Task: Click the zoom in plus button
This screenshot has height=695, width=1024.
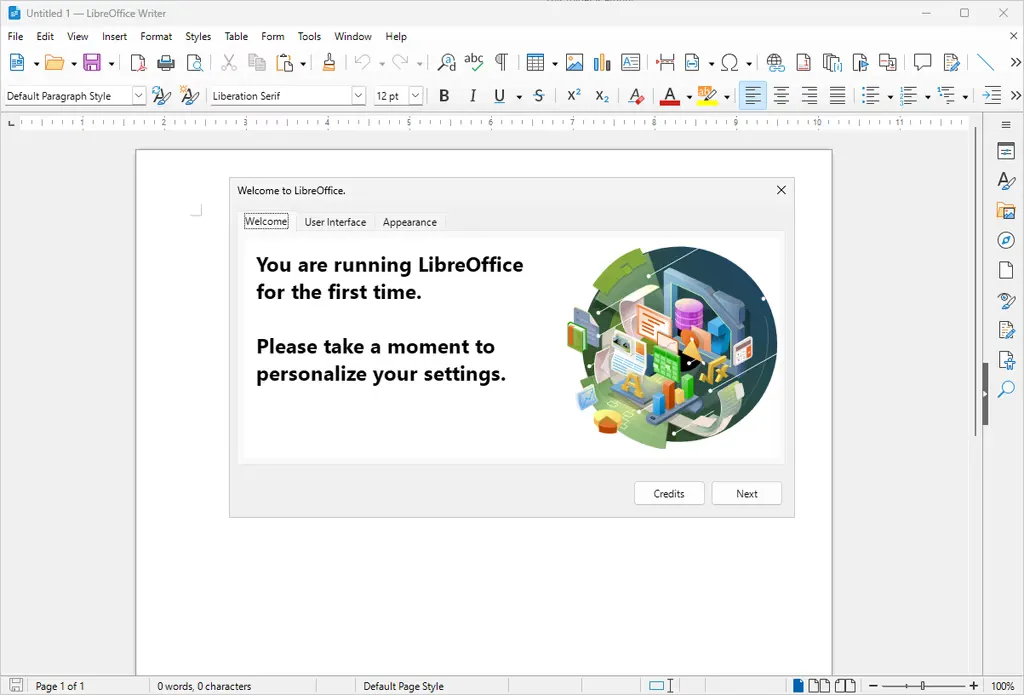Action: pyautogui.click(x=974, y=686)
